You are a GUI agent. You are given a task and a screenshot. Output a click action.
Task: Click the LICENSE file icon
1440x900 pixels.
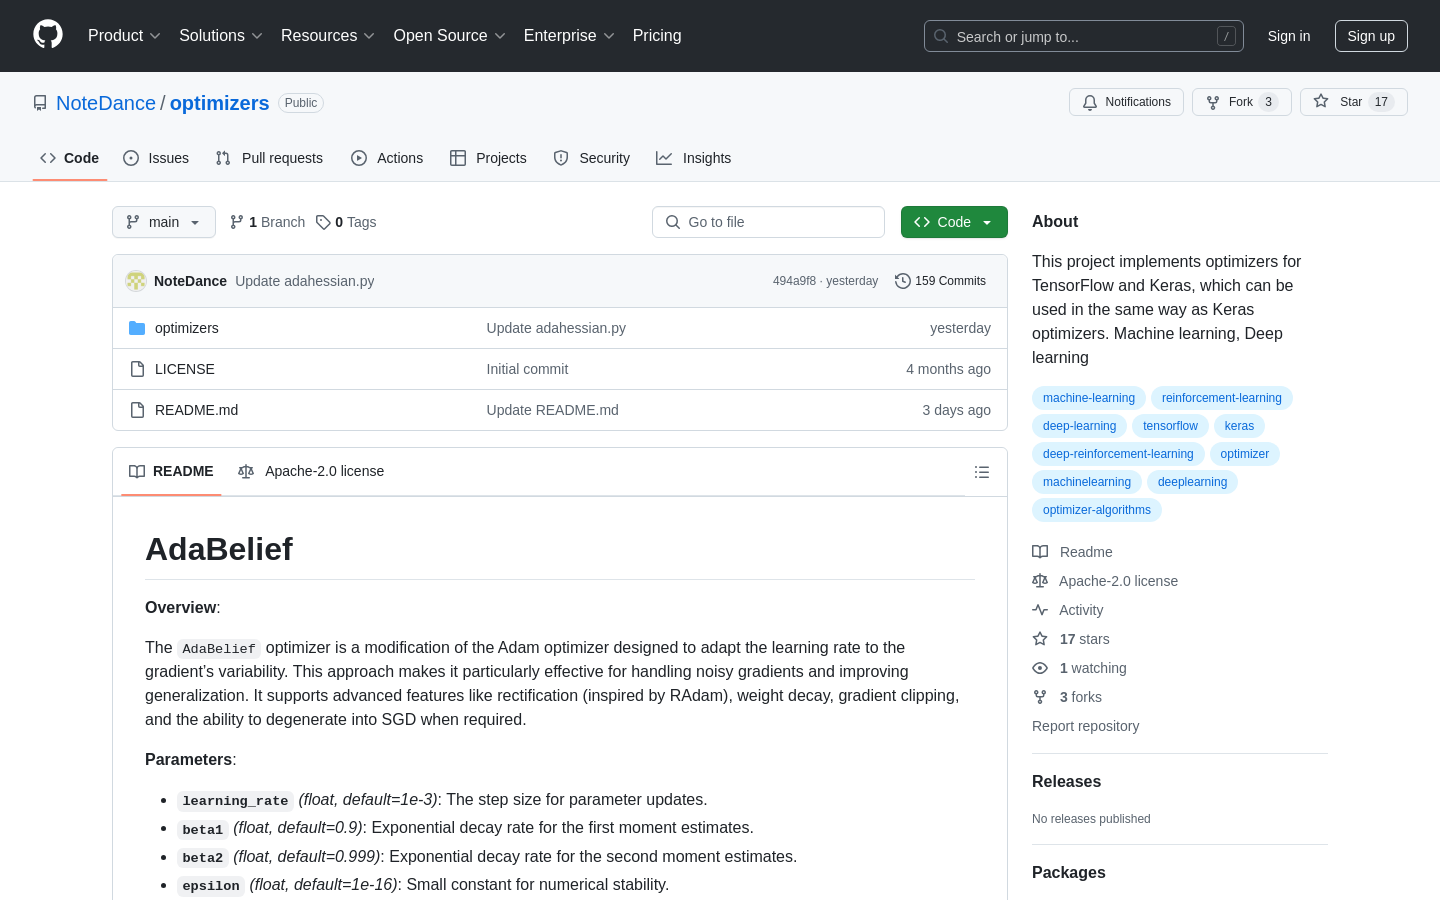[x=137, y=369]
